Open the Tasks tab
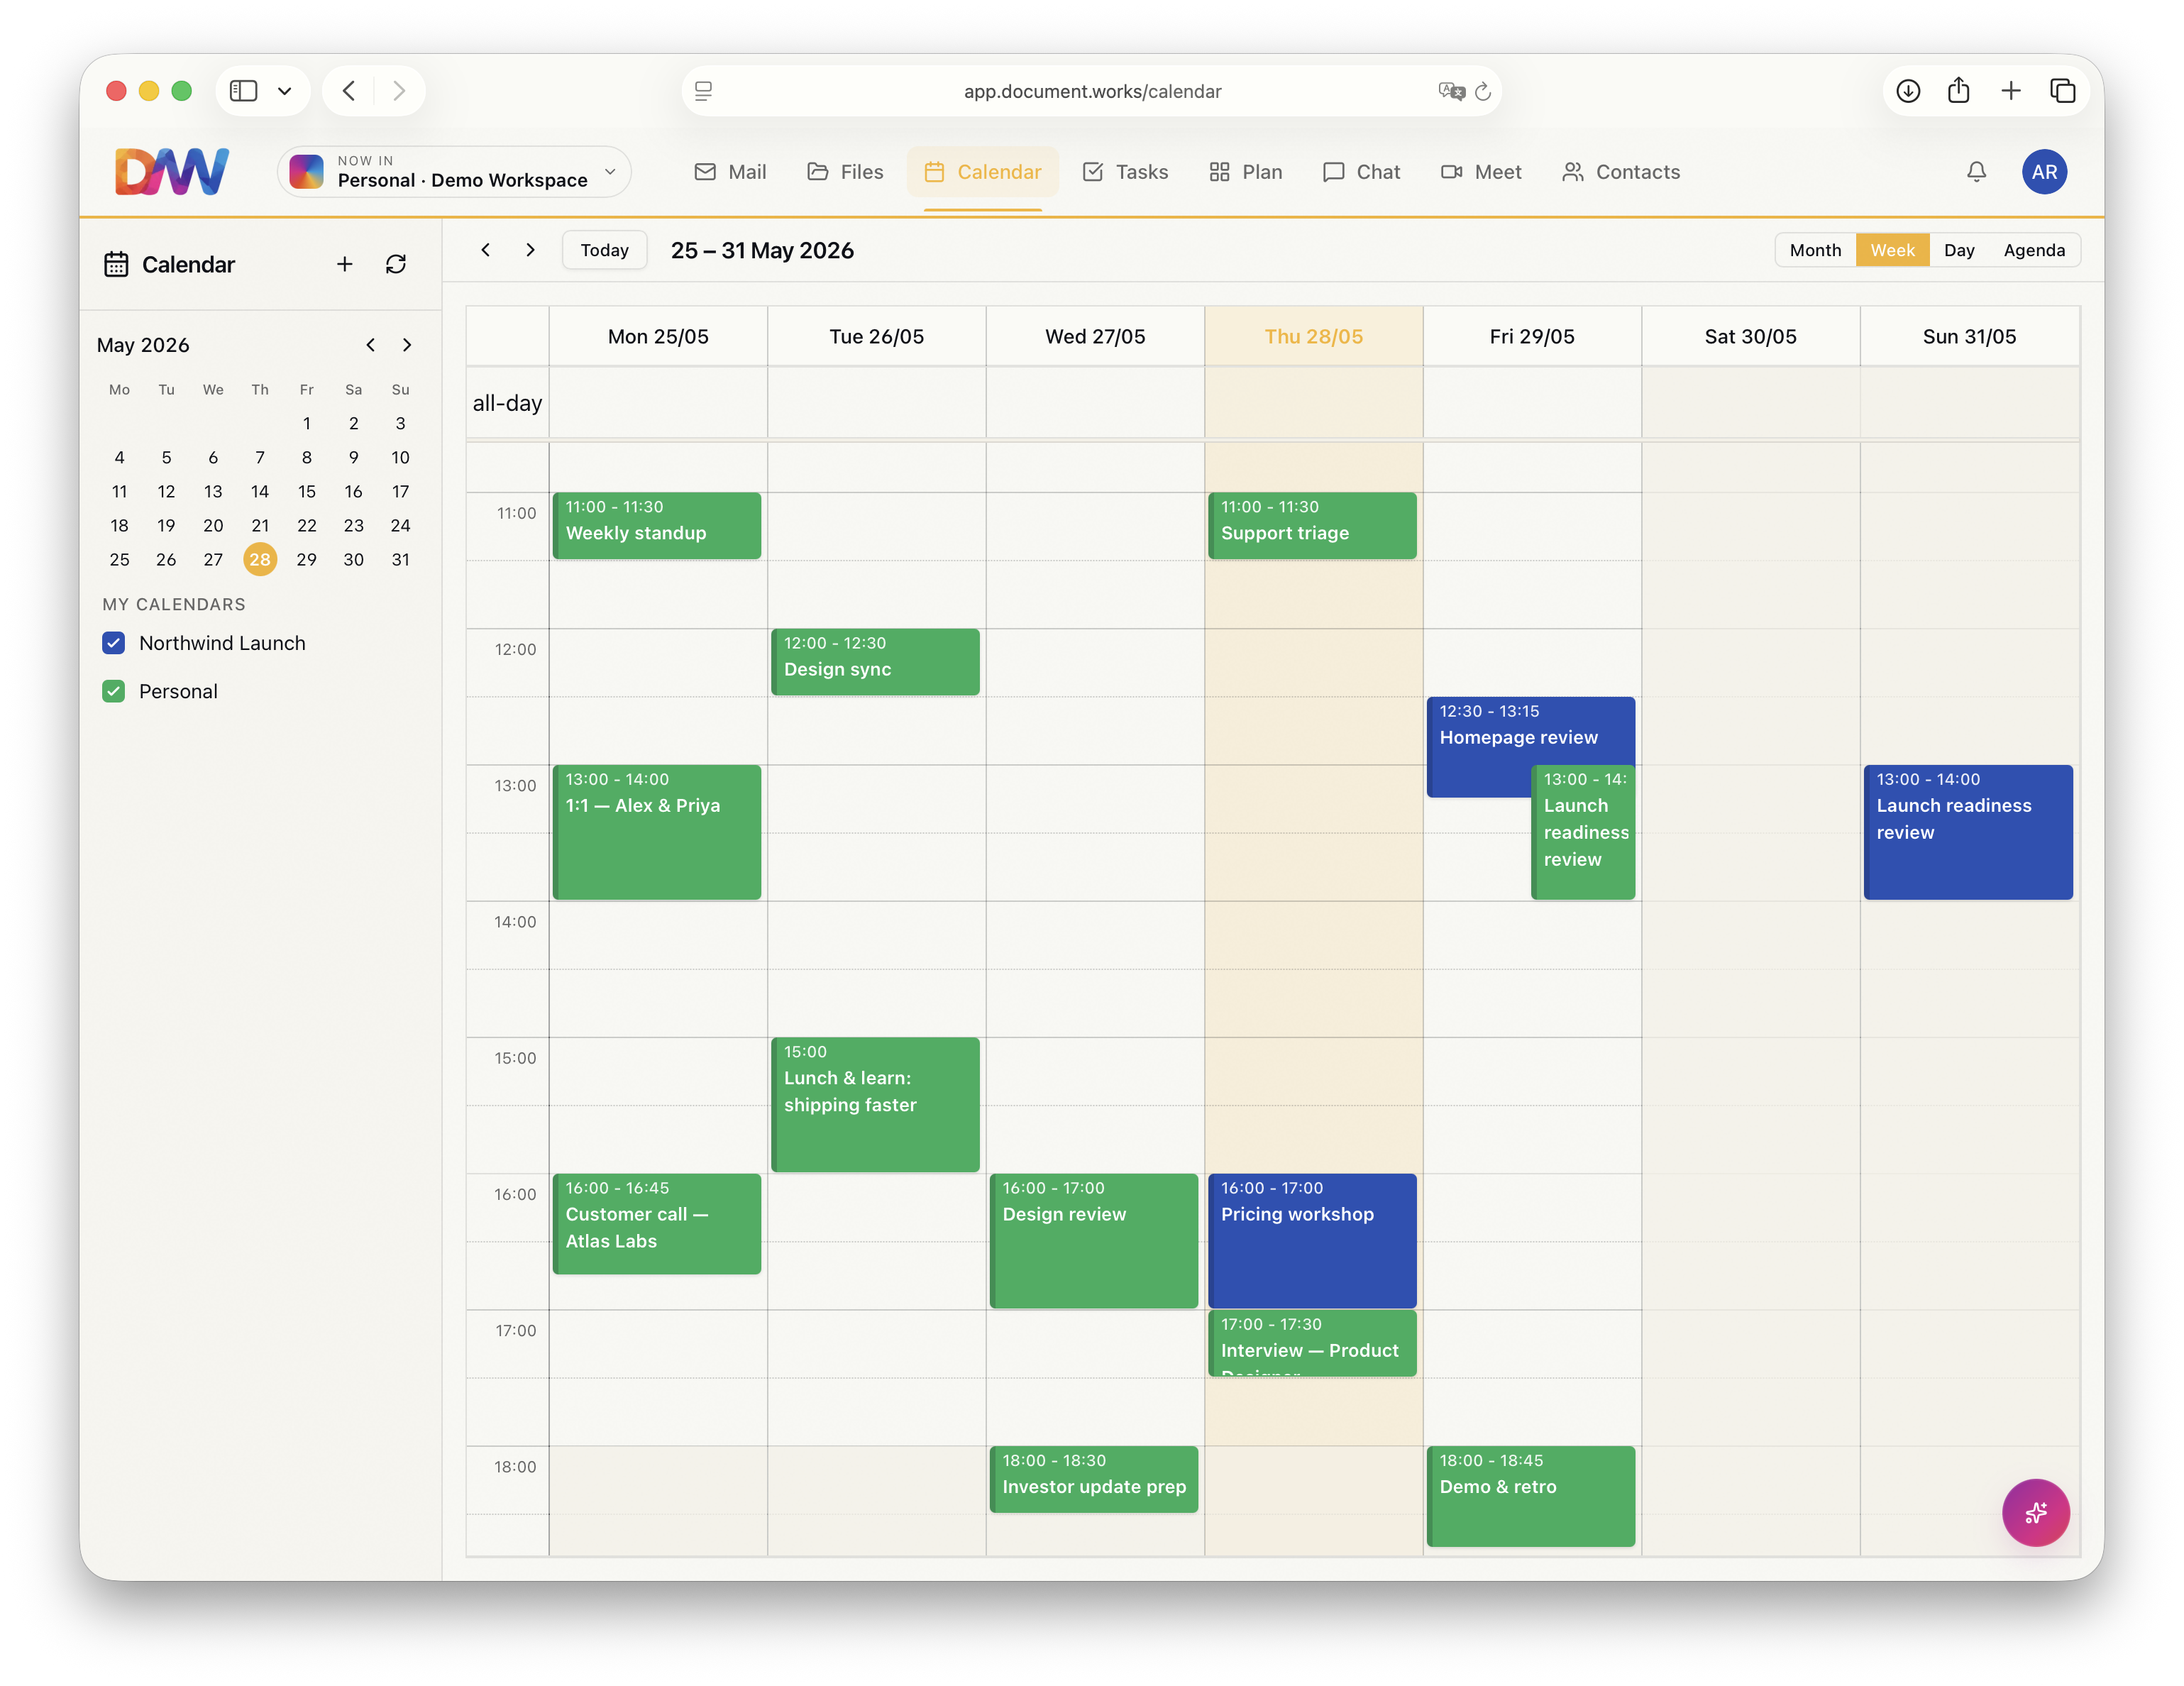 pyautogui.click(x=1125, y=172)
